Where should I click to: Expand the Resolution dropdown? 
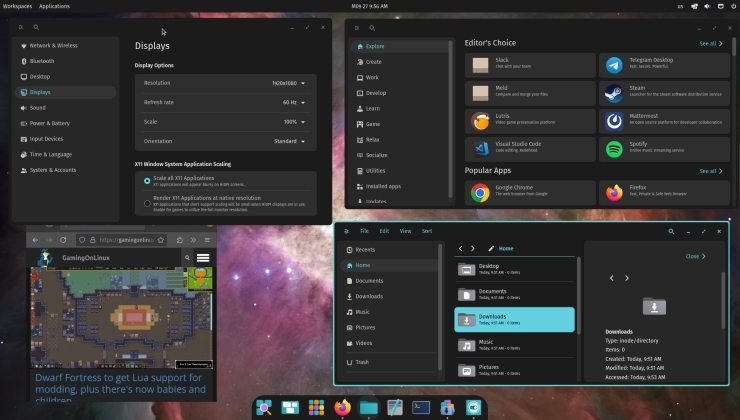click(x=288, y=83)
